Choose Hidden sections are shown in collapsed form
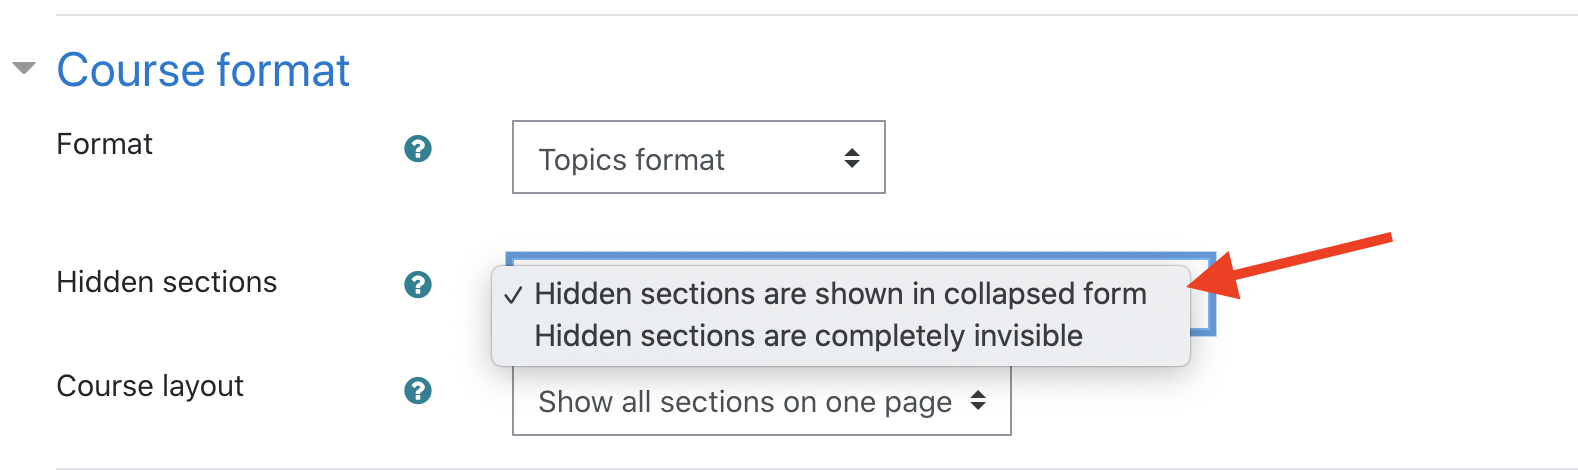The image size is (1578, 470). pyautogui.click(x=841, y=294)
